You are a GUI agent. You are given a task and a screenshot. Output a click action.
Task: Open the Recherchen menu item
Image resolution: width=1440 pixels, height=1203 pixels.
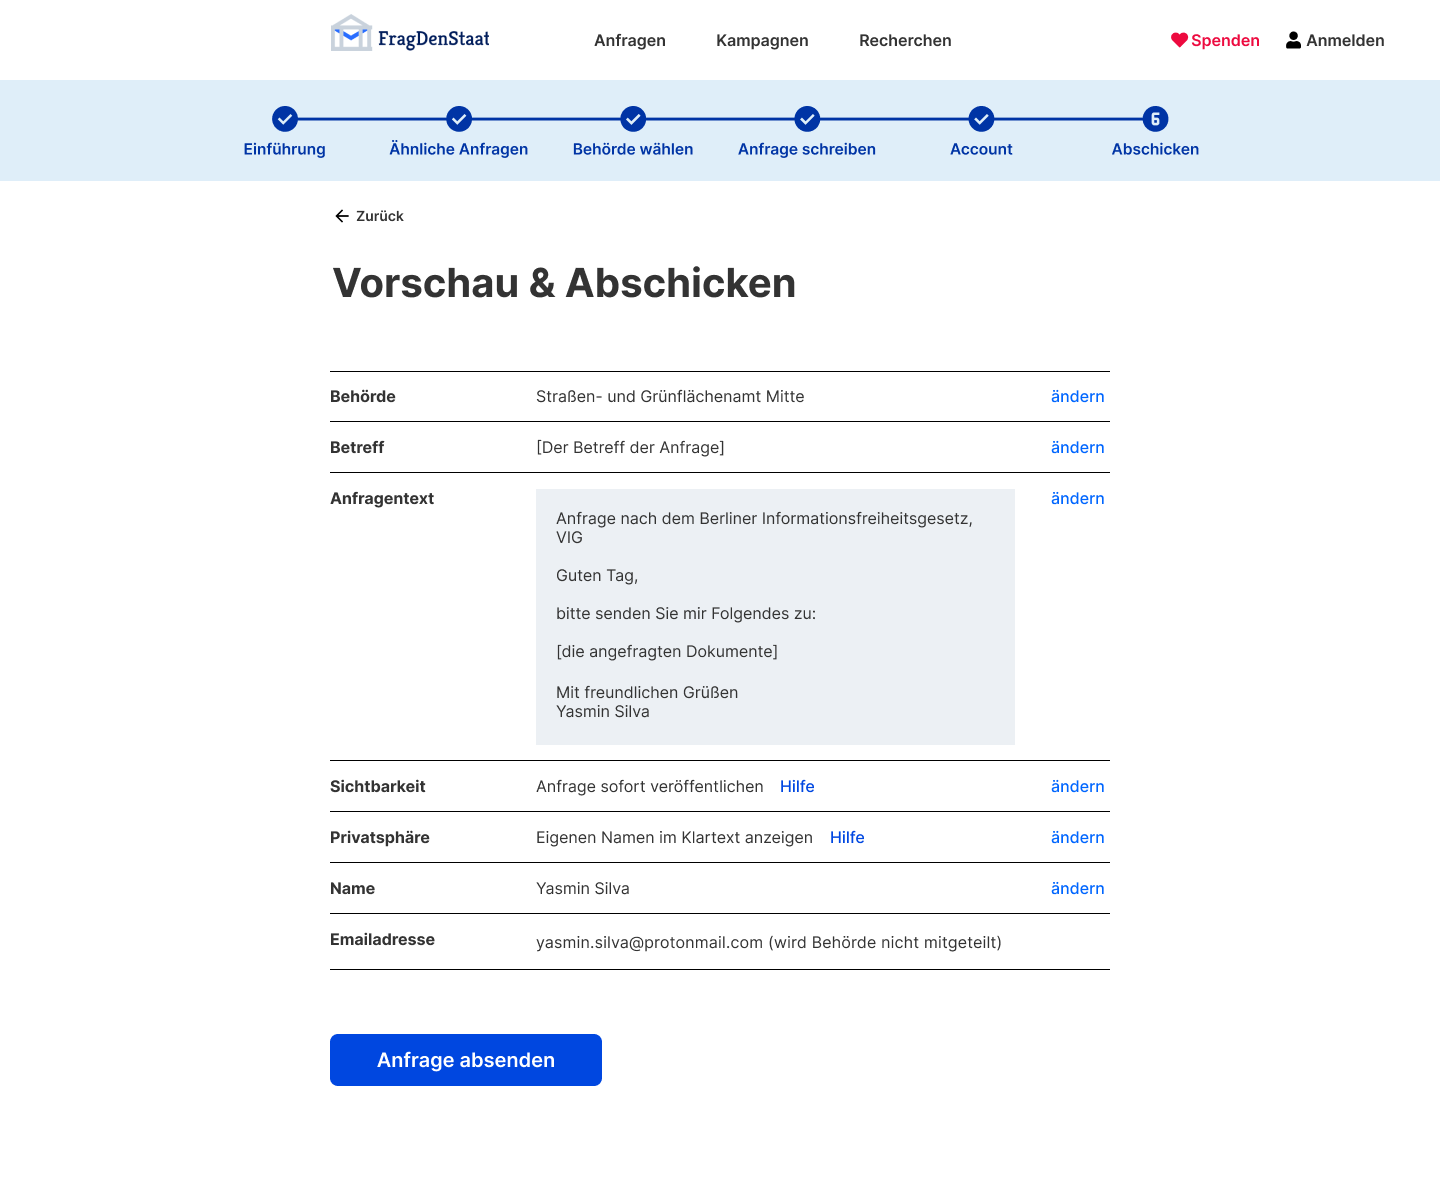click(x=905, y=40)
